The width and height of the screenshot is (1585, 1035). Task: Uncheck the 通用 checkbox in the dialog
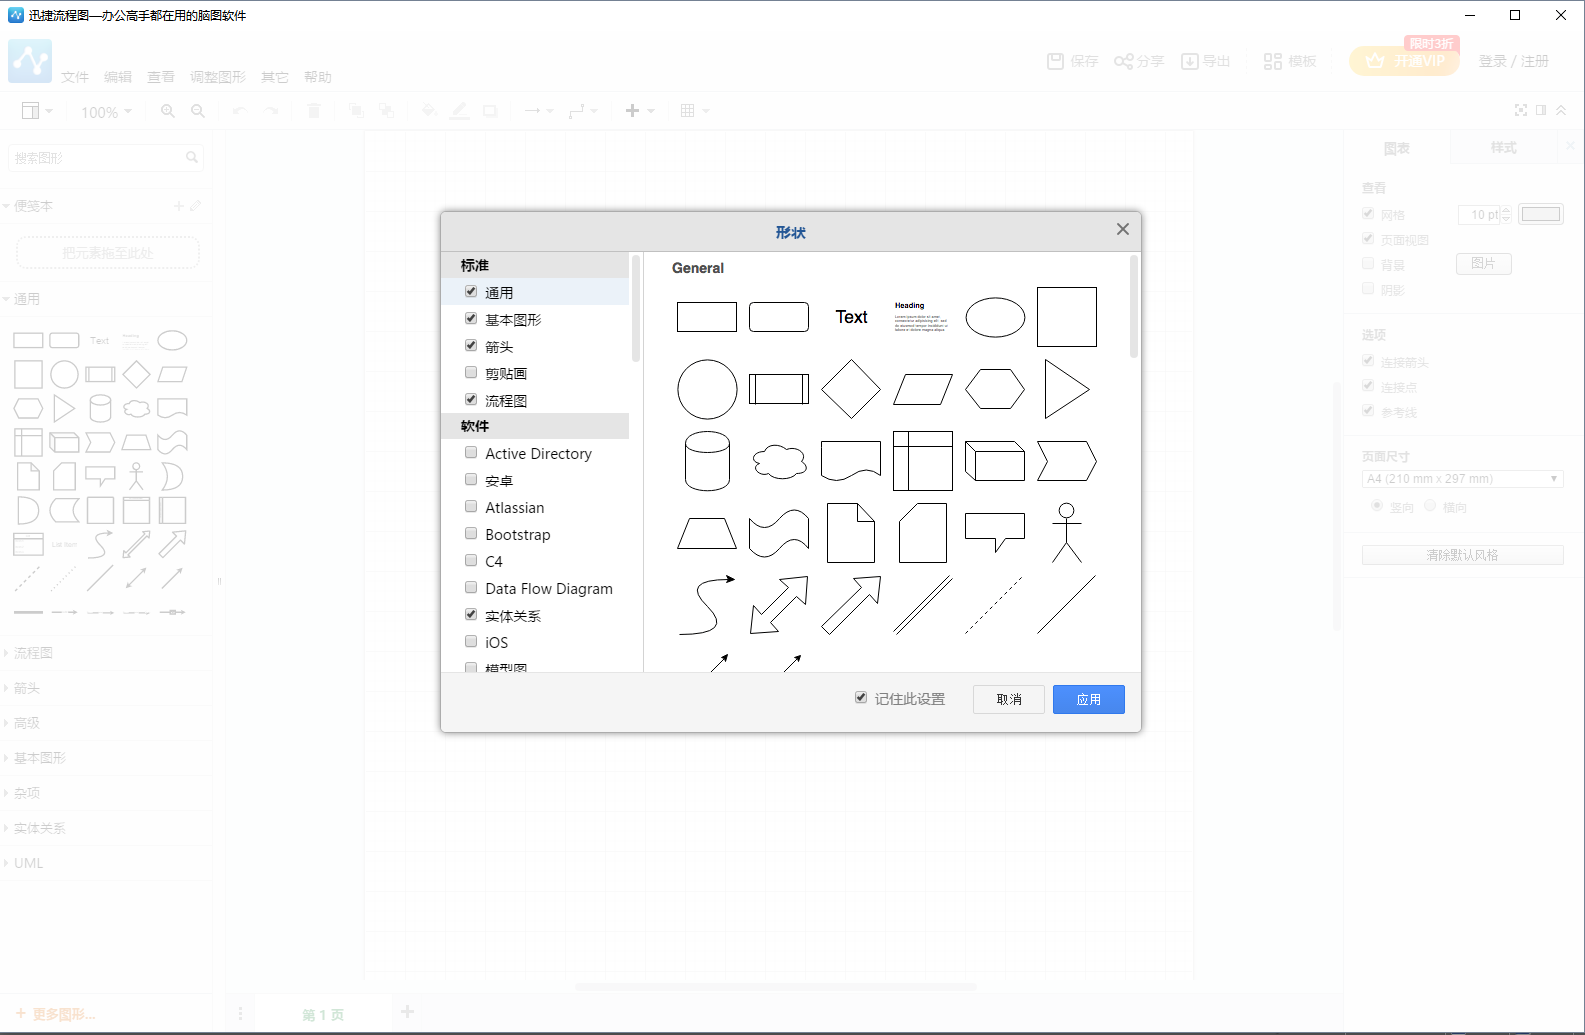pyautogui.click(x=471, y=292)
